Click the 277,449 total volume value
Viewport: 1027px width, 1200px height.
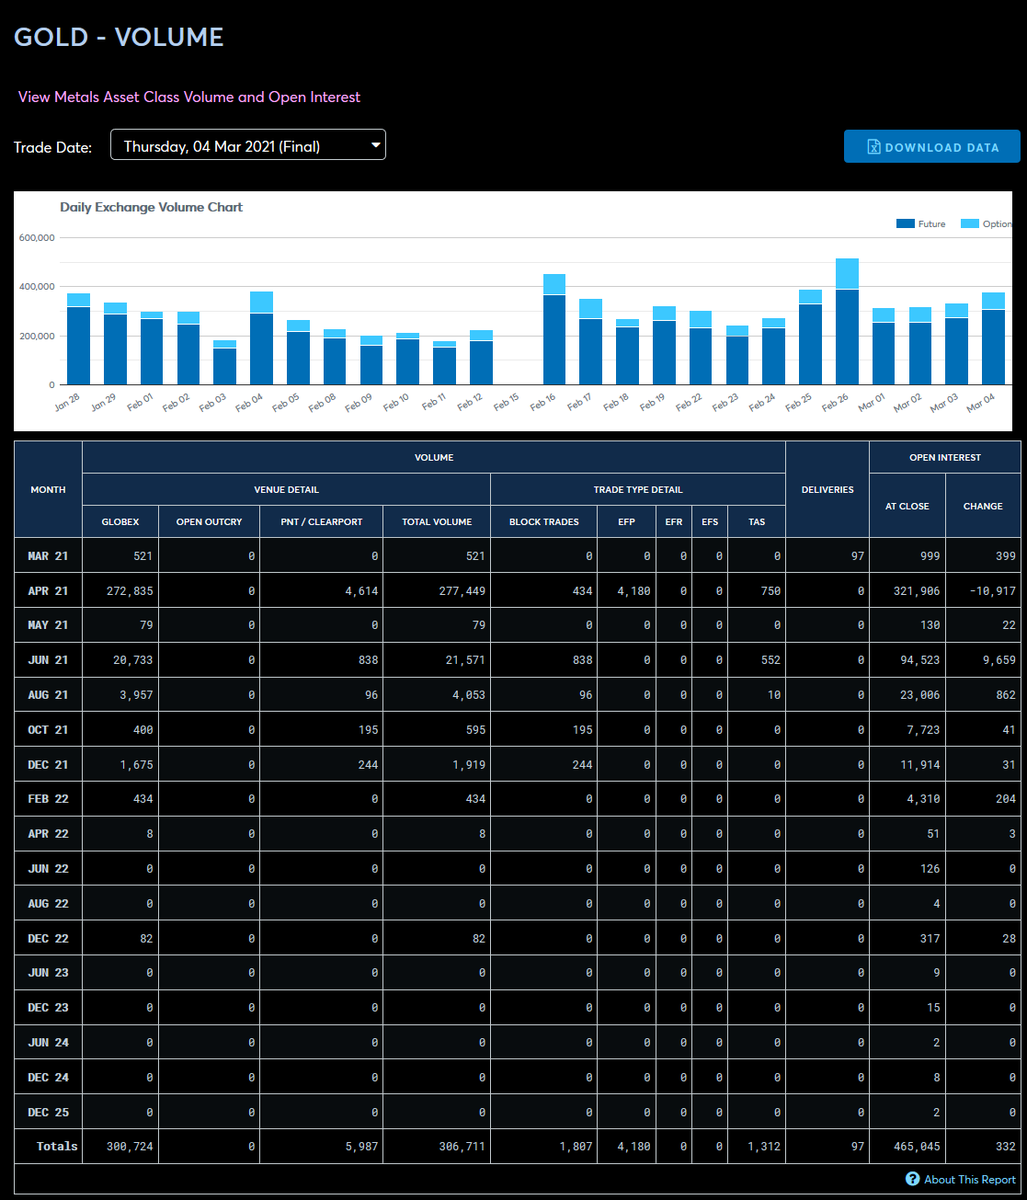pyautogui.click(x=461, y=591)
